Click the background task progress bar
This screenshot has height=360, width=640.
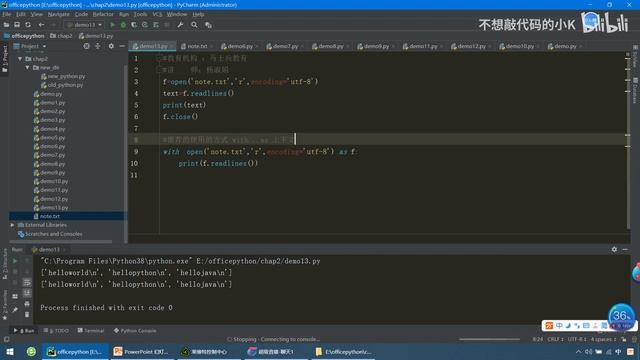coord(489,339)
